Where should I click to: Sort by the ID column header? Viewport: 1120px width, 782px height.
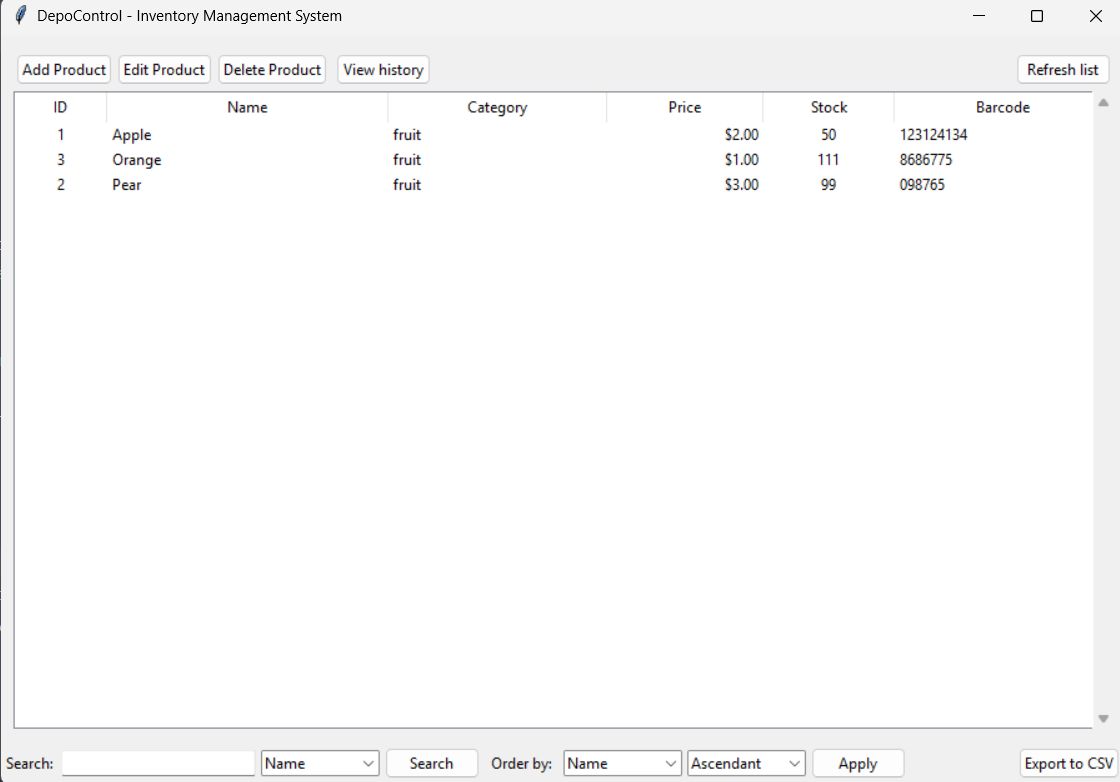pos(61,107)
